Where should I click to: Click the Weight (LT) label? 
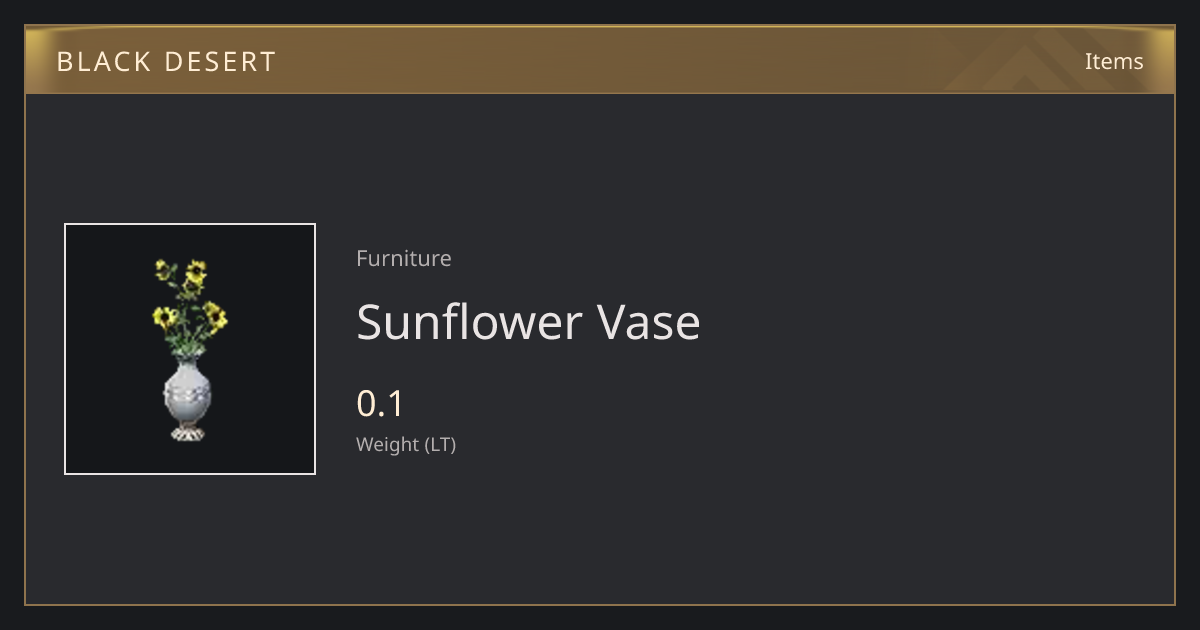pyautogui.click(x=406, y=444)
